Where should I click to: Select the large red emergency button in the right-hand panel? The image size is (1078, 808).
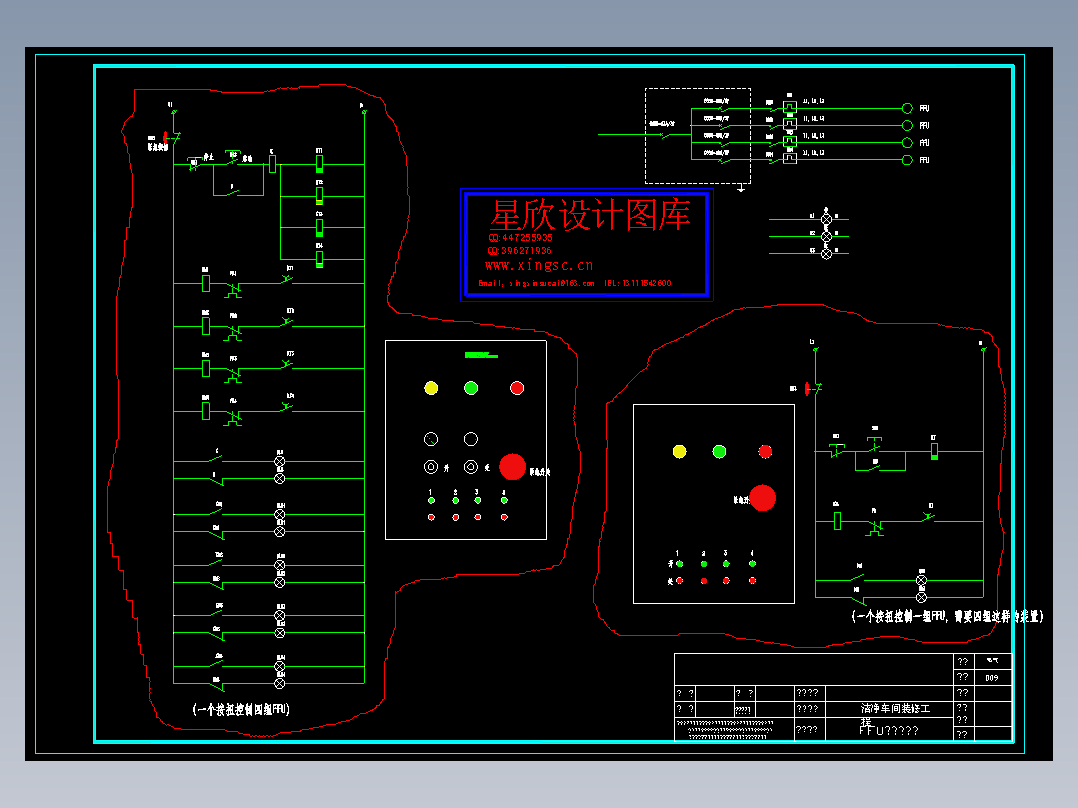pos(762,499)
